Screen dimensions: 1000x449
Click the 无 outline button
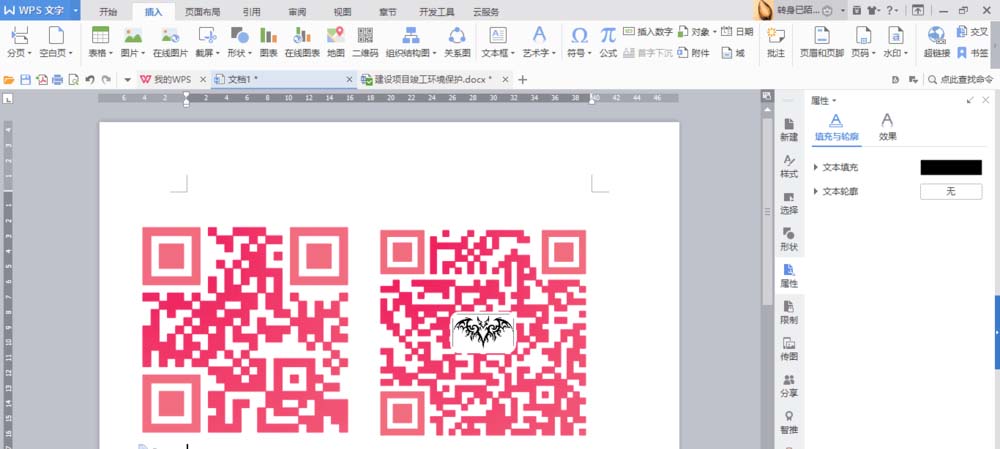pyautogui.click(x=951, y=191)
